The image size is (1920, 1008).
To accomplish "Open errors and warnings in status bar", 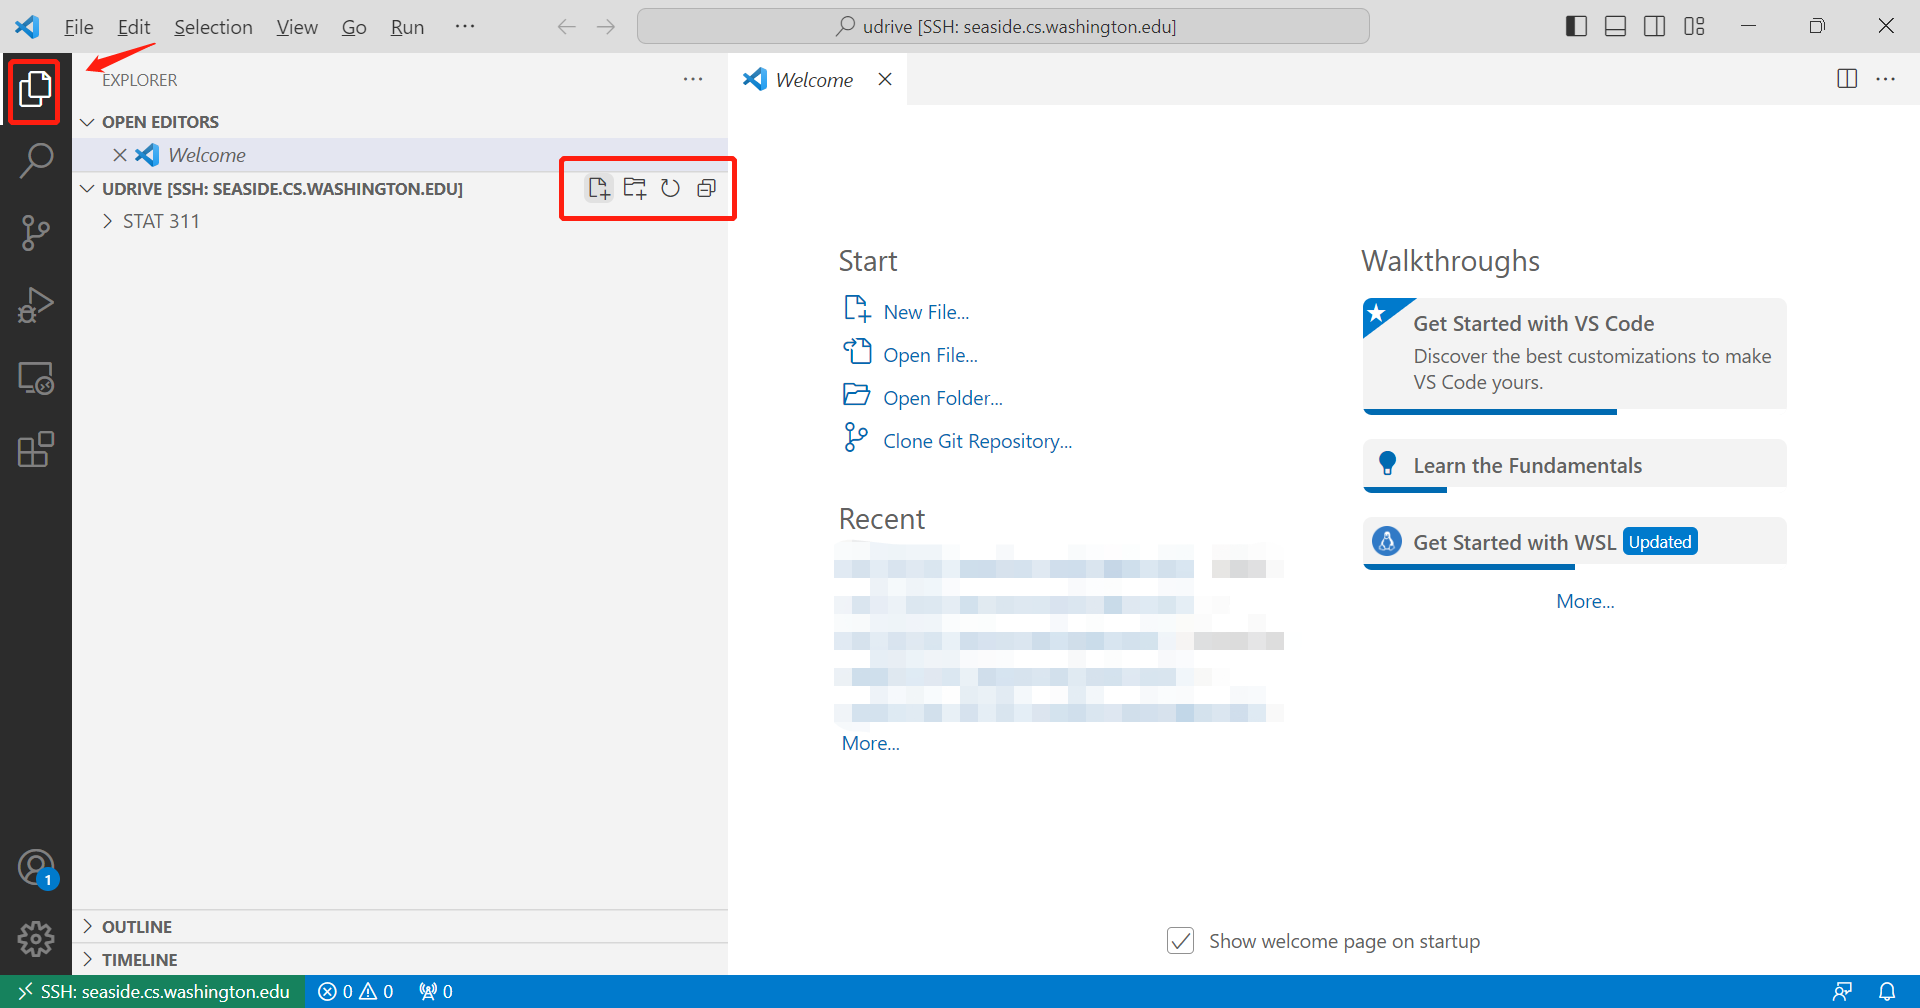I will [x=356, y=992].
